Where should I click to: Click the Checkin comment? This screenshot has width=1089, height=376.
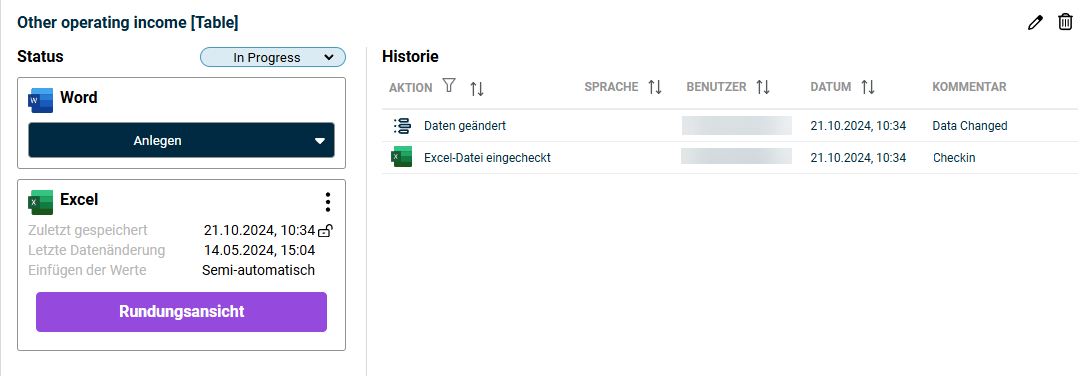[954, 158]
